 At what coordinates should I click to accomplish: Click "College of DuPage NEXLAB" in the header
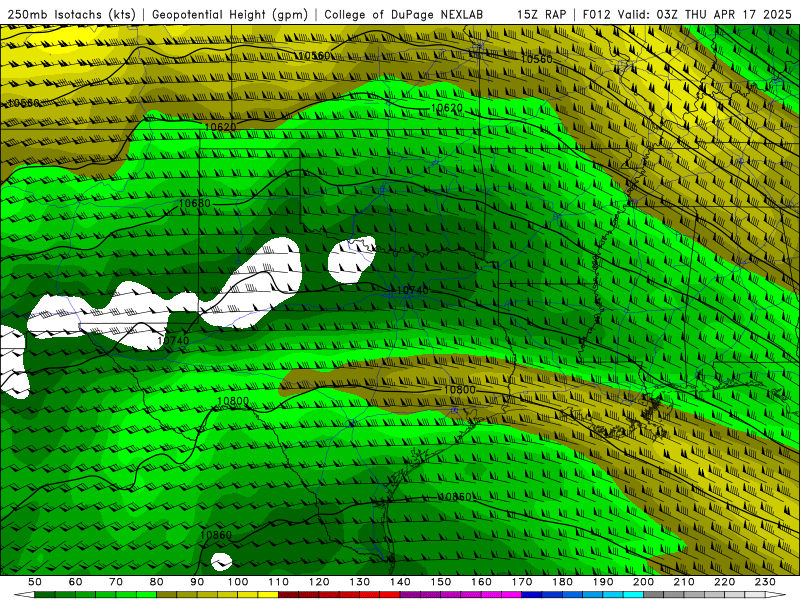[404, 15]
